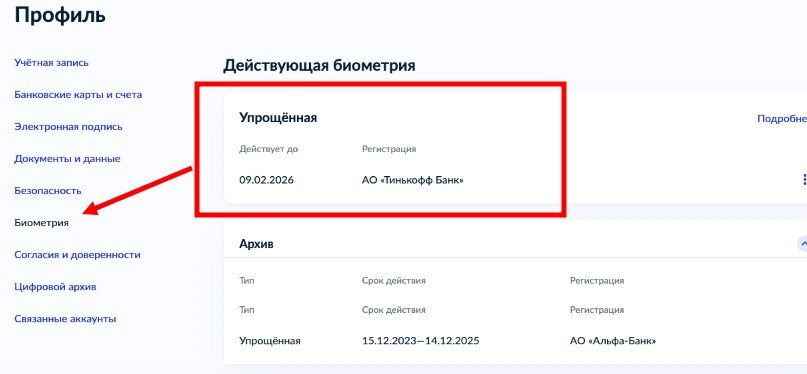807x374 pixels.
Task: Click the АО «Альфа-Банк» archive entry
Action: [613, 341]
